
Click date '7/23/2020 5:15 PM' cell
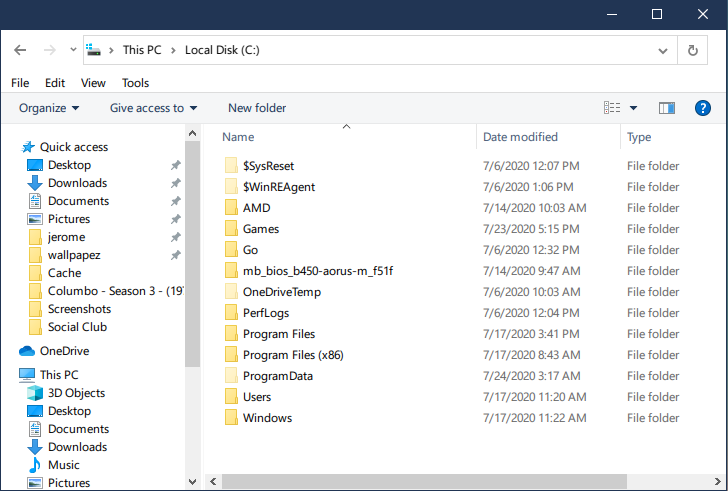pos(531,229)
